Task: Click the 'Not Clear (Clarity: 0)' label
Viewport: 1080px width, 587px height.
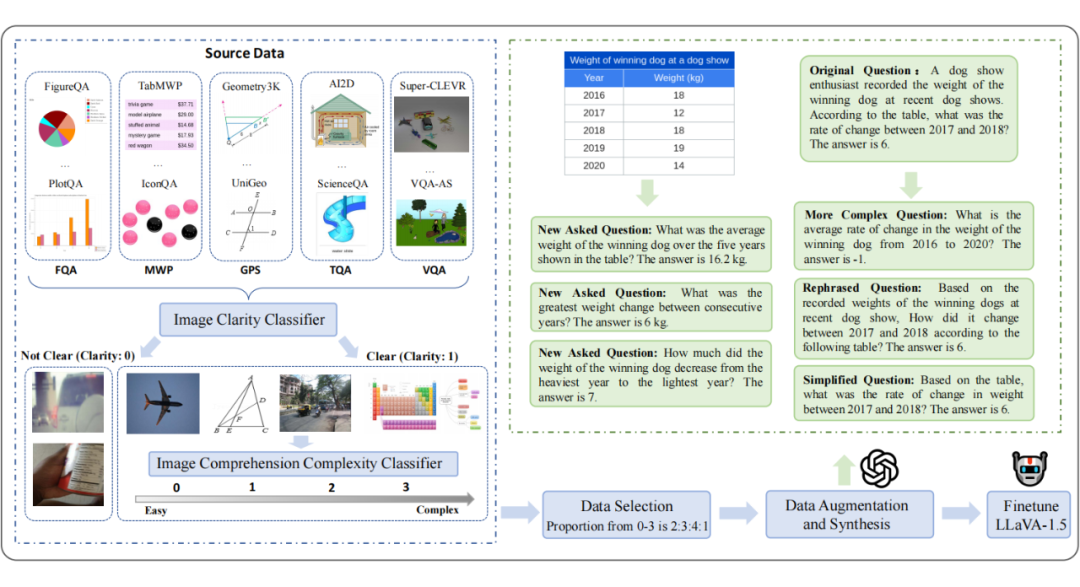Action: click(78, 356)
